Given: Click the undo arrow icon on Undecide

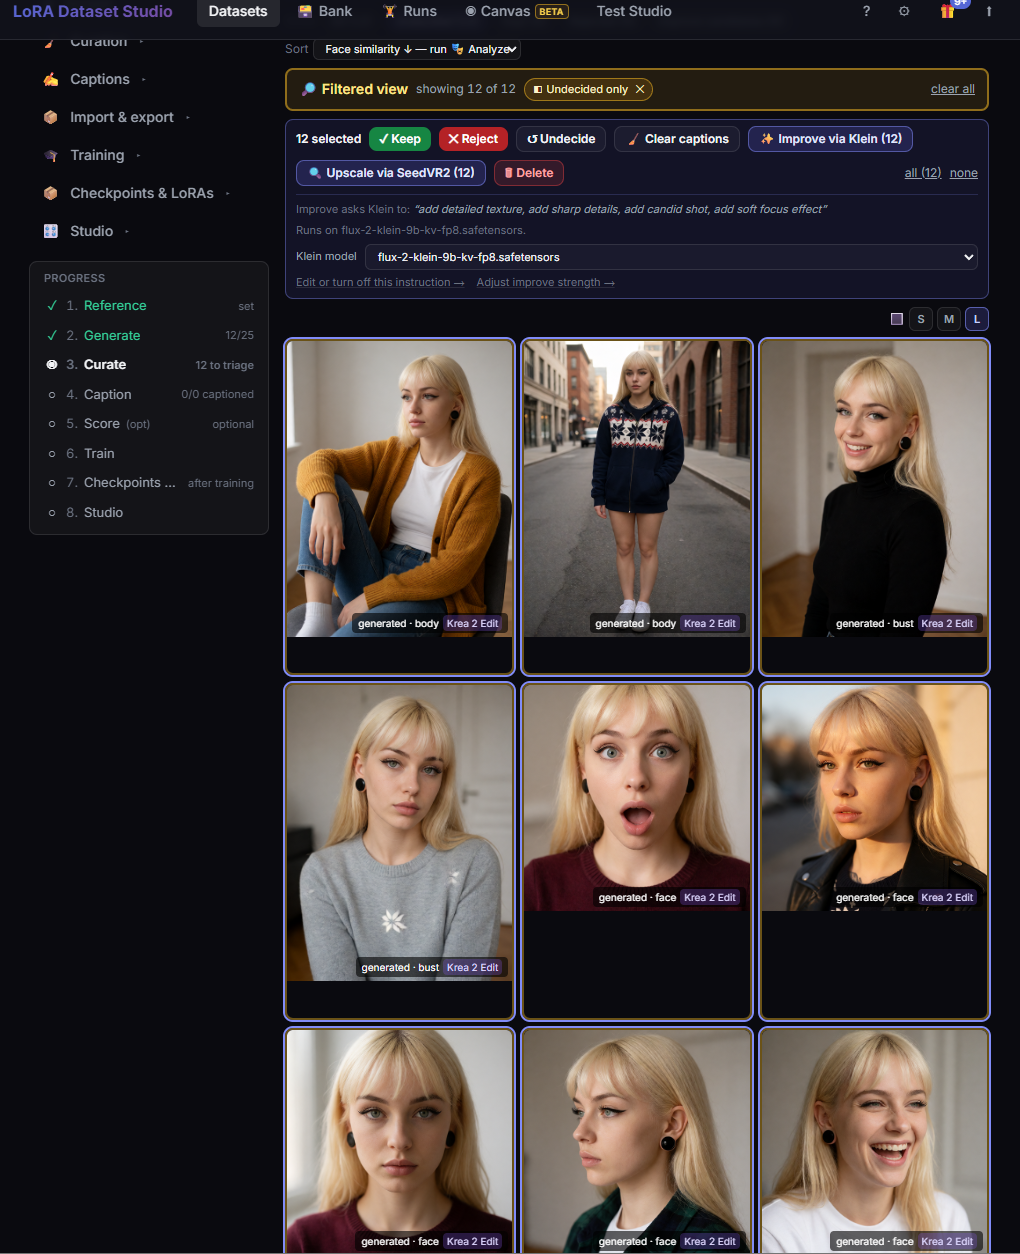Looking at the screenshot, I should [x=533, y=139].
